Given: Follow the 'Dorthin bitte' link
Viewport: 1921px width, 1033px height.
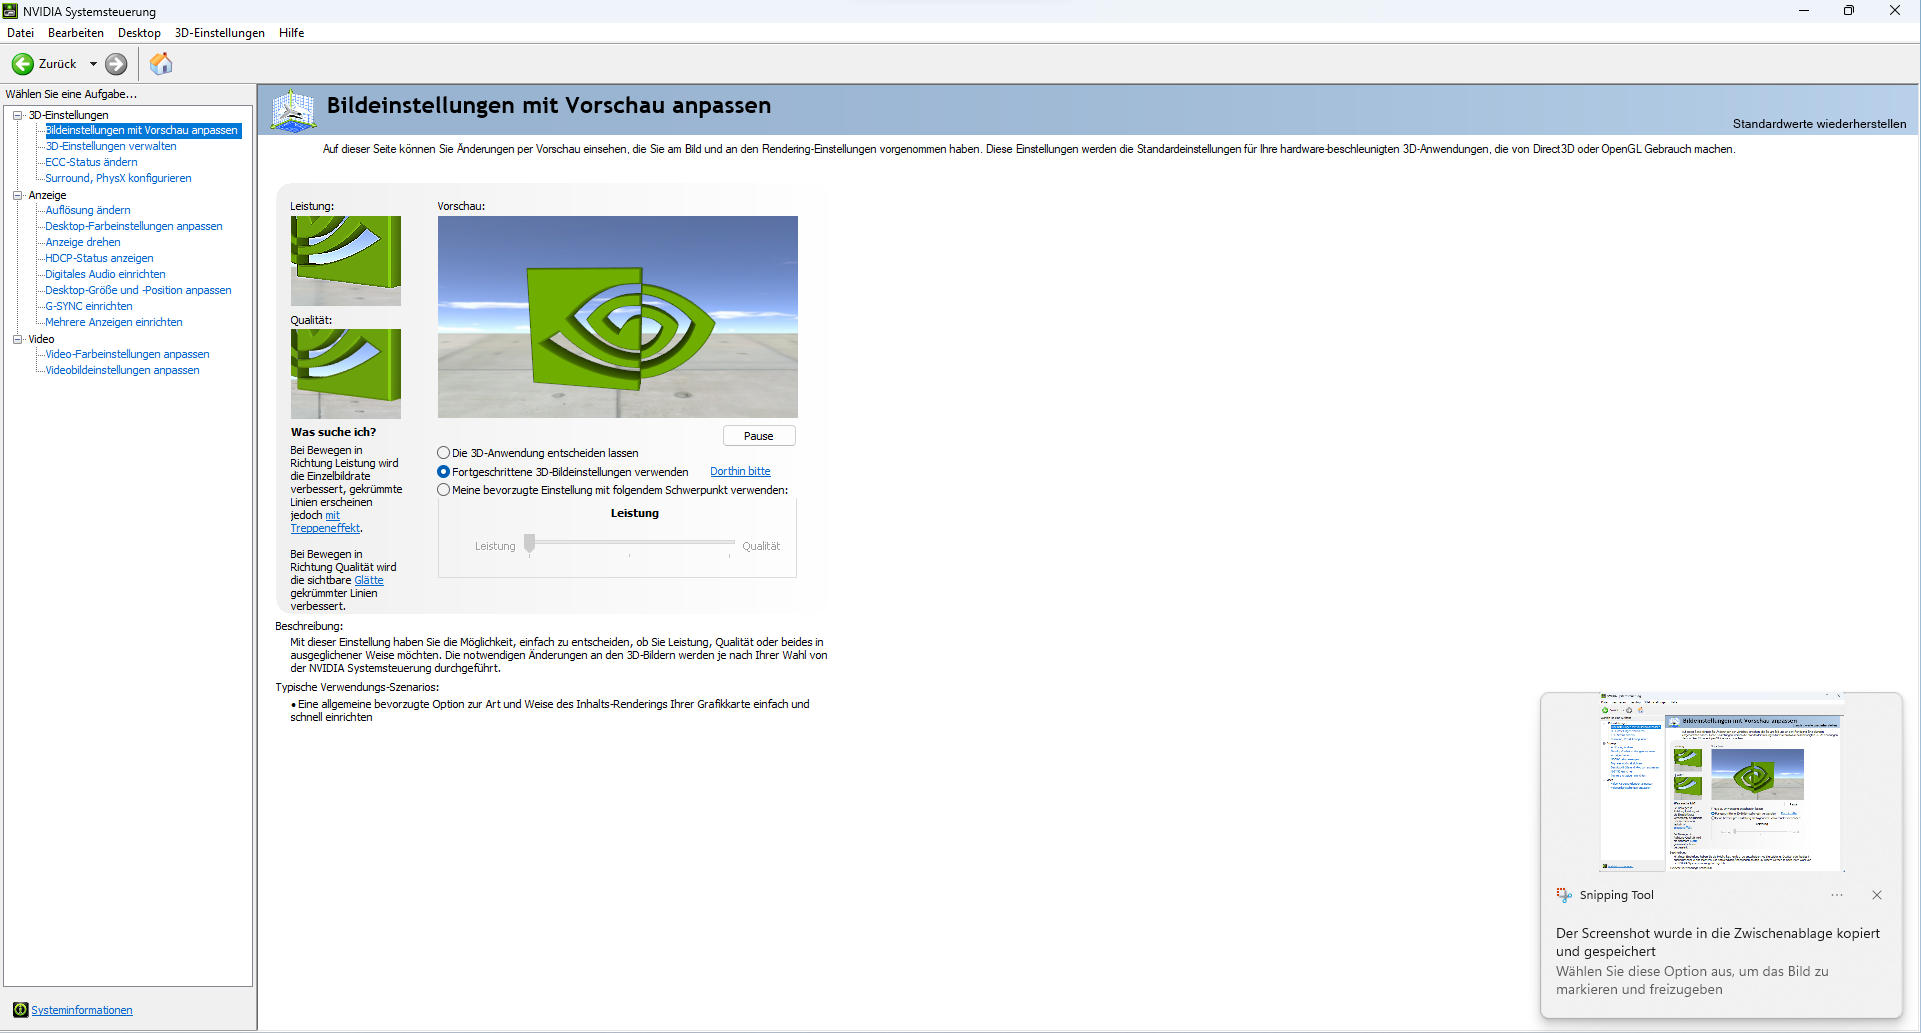Looking at the screenshot, I should pos(740,472).
